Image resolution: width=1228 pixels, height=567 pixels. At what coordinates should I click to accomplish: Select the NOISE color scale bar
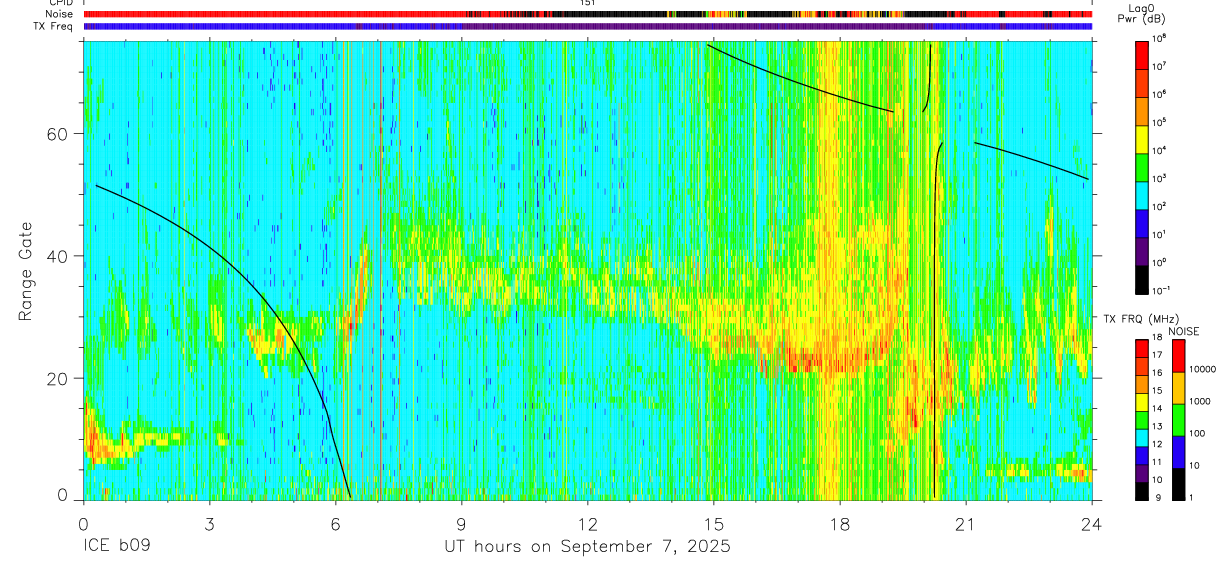[x=1178, y=420]
